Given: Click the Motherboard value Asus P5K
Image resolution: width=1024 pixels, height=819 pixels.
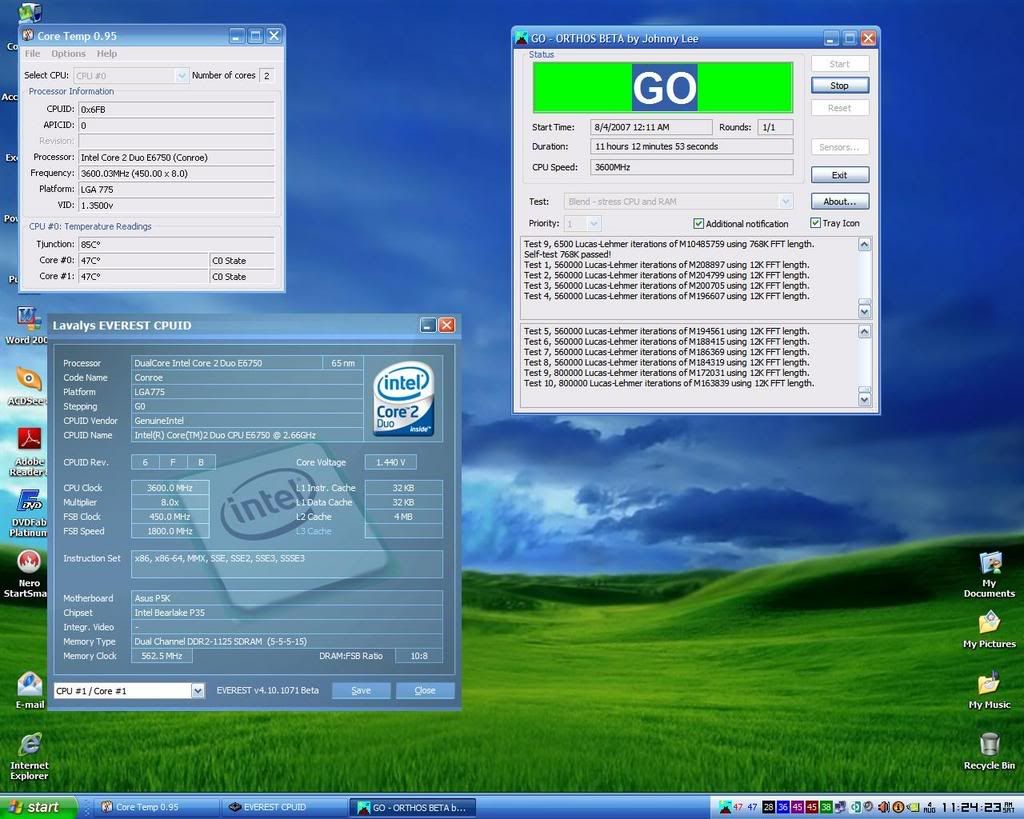Looking at the screenshot, I should [x=287, y=598].
